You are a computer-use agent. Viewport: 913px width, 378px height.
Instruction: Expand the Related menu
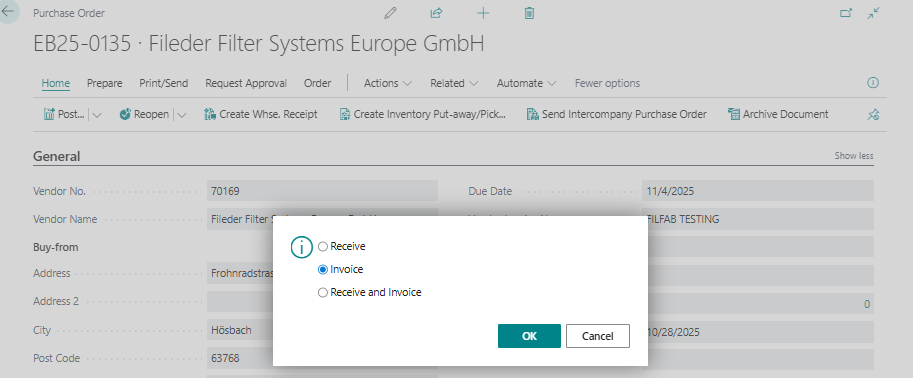click(454, 83)
